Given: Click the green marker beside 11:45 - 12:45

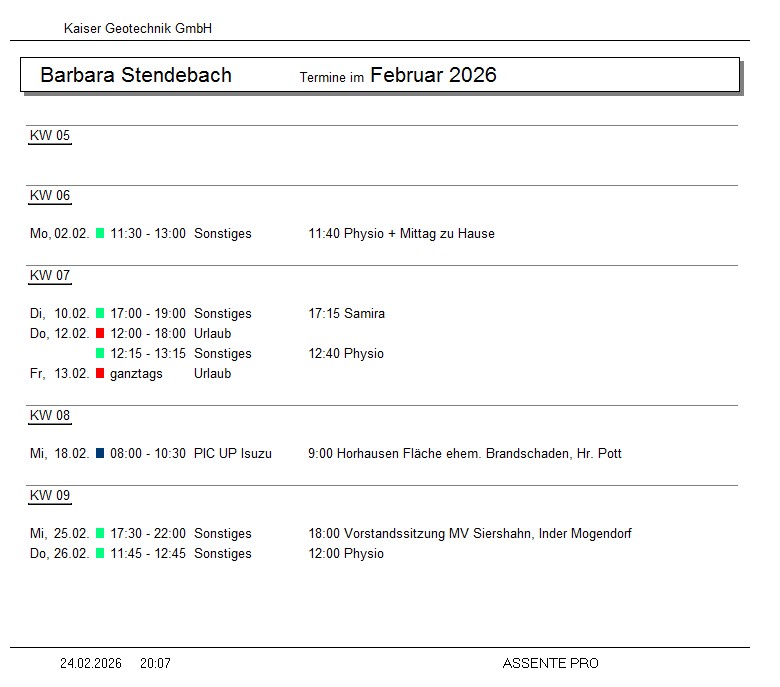Looking at the screenshot, I should point(100,554).
